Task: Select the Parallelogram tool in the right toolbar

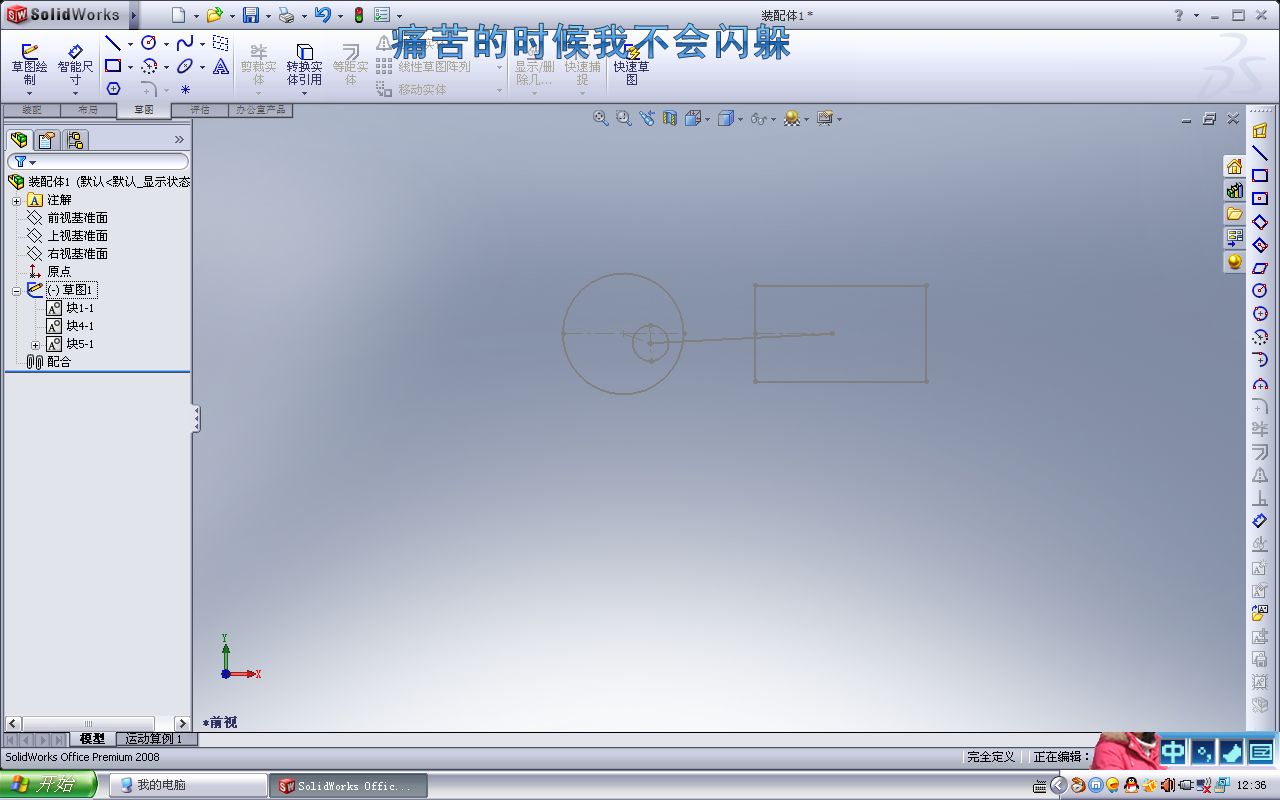Action: click(1260, 267)
